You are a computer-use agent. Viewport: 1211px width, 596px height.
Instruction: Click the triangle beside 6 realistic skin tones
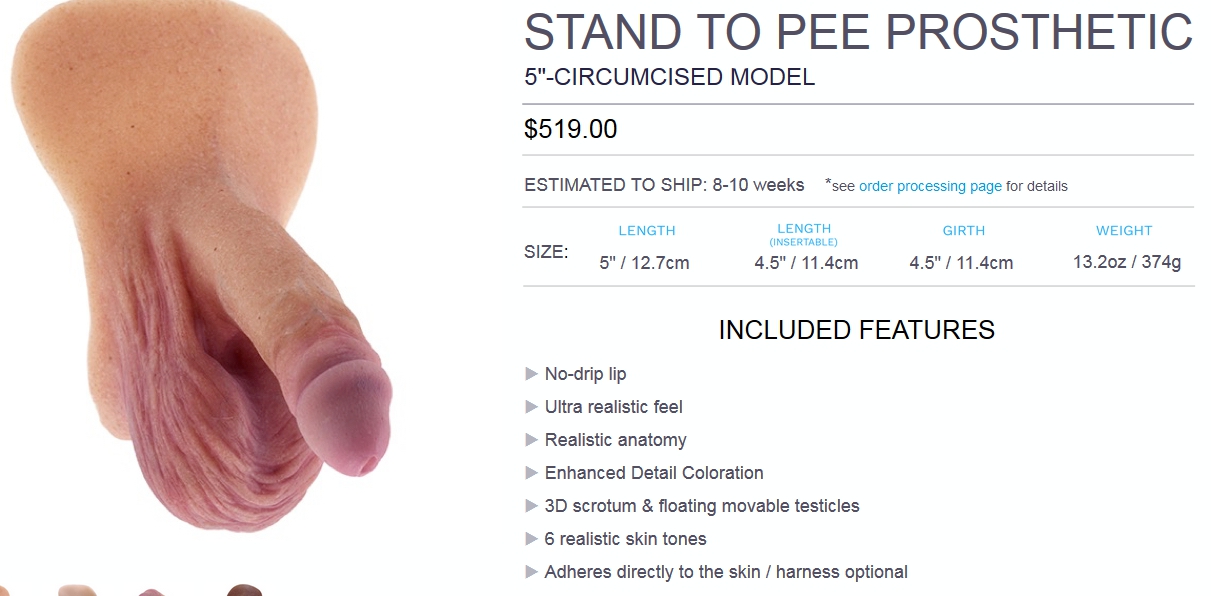532,539
